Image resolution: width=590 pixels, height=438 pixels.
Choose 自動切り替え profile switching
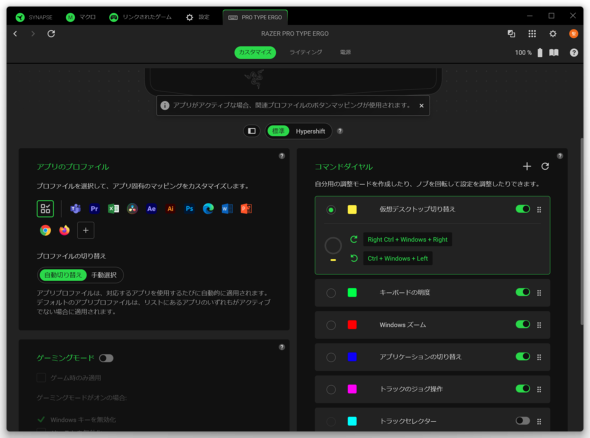63,275
